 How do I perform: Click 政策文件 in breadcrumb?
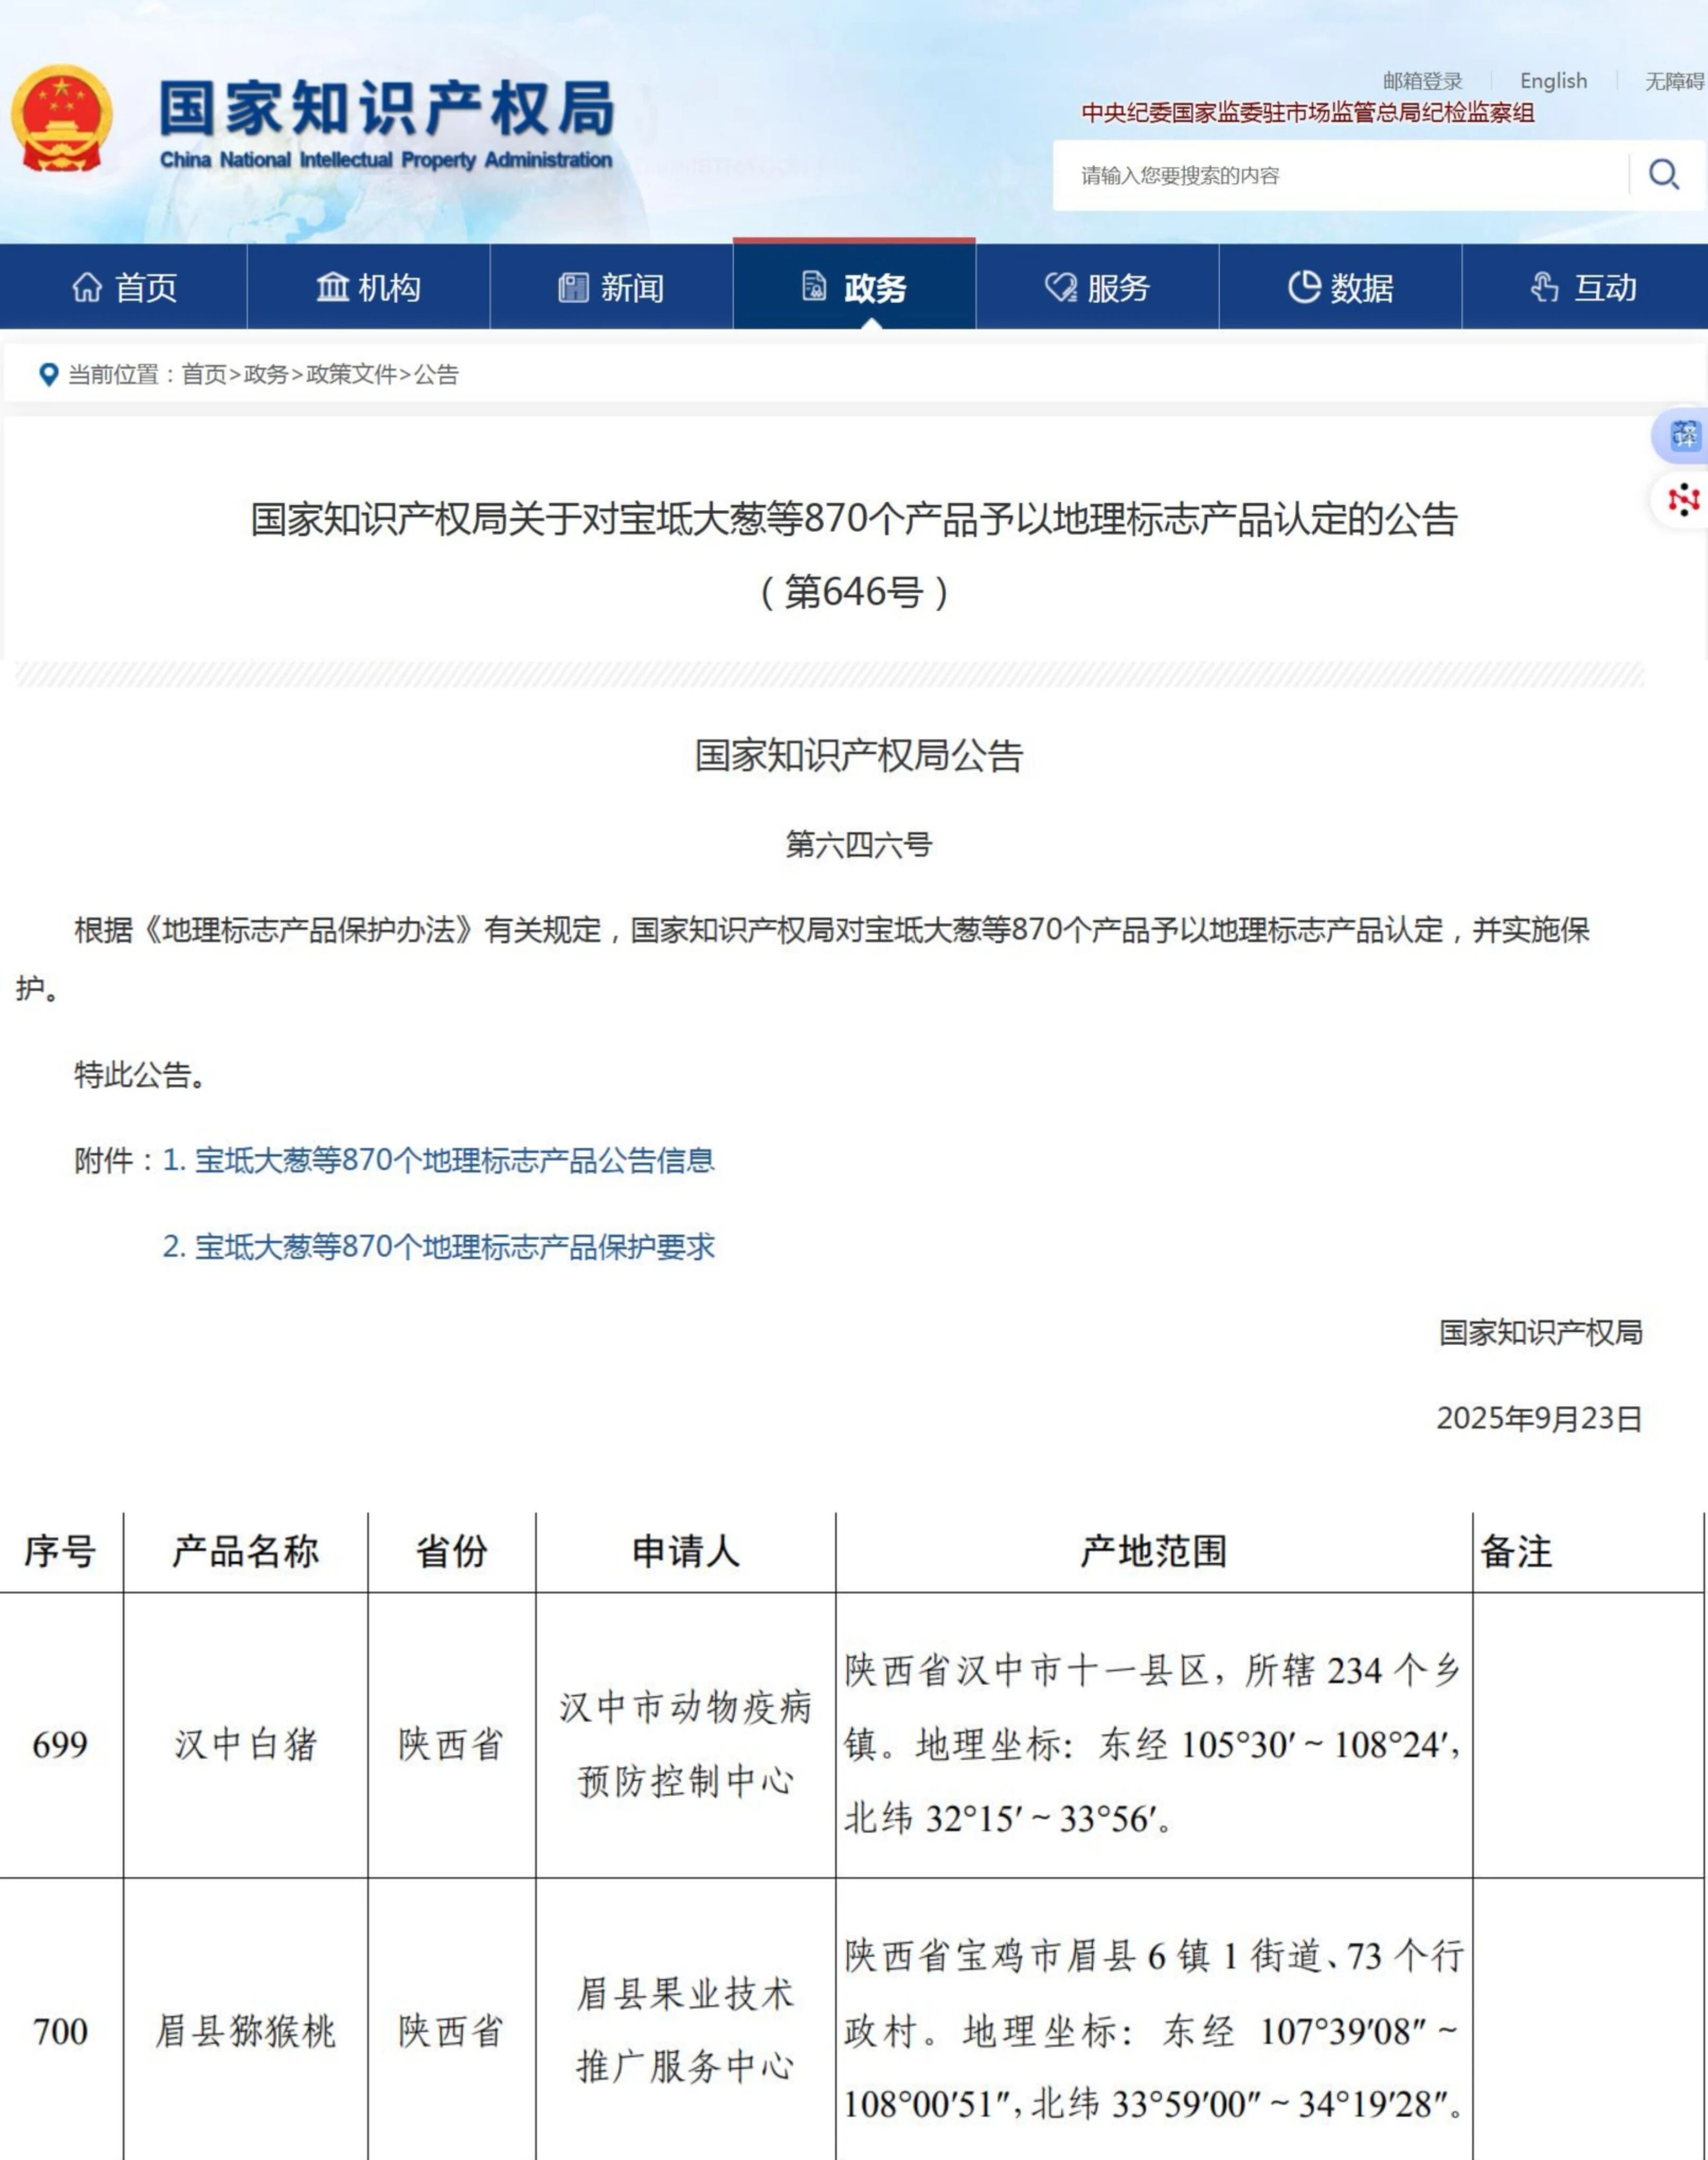351,375
